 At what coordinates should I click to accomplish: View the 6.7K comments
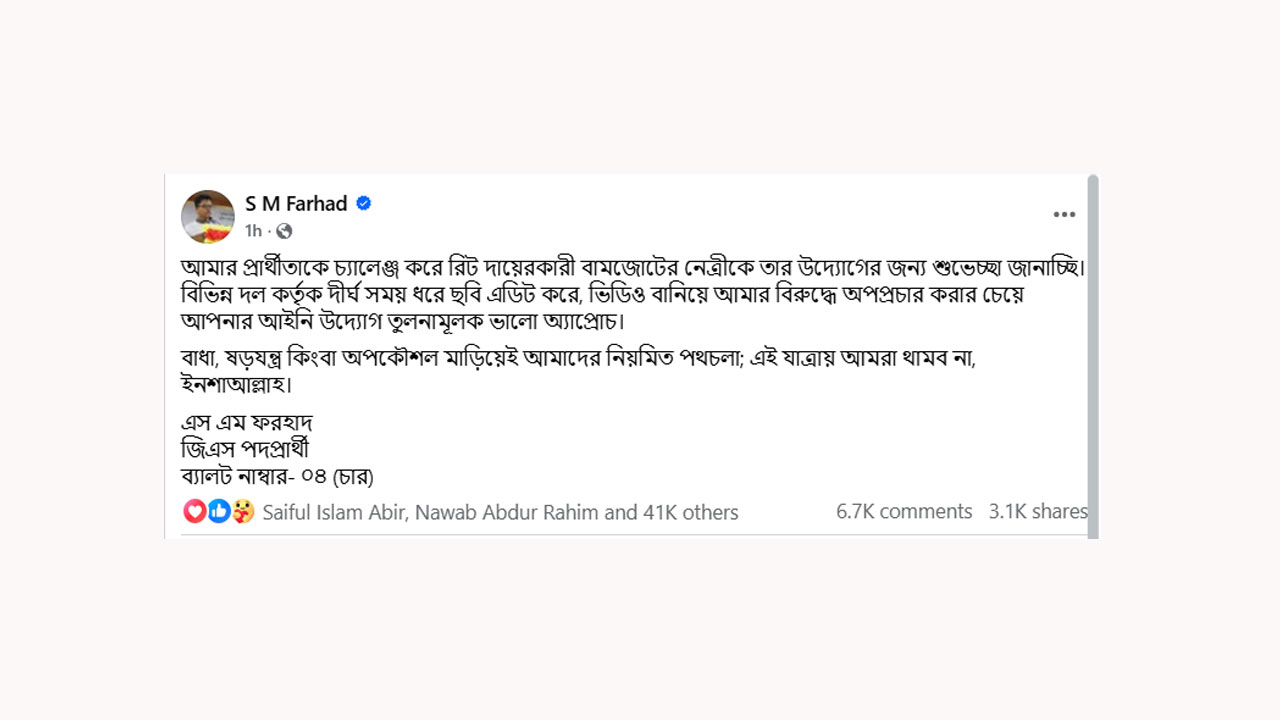pyautogui.click(x=904, y=511)
